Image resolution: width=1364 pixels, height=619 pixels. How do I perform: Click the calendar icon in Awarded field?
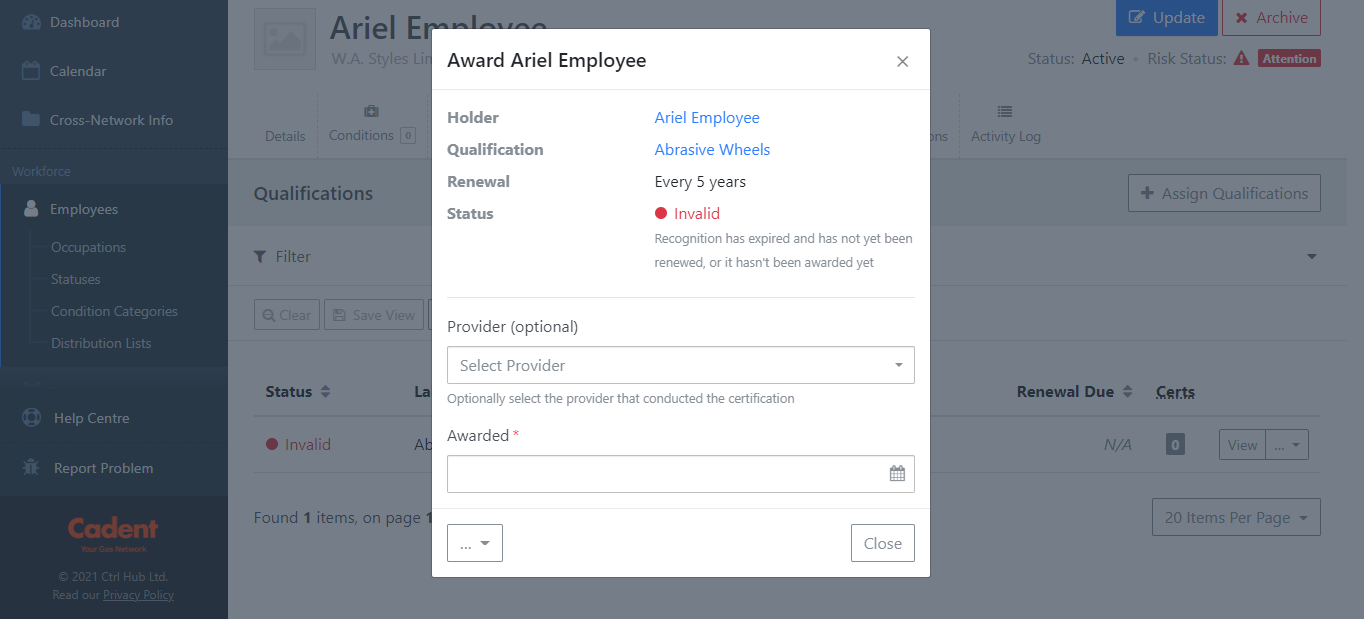(897, 474)
